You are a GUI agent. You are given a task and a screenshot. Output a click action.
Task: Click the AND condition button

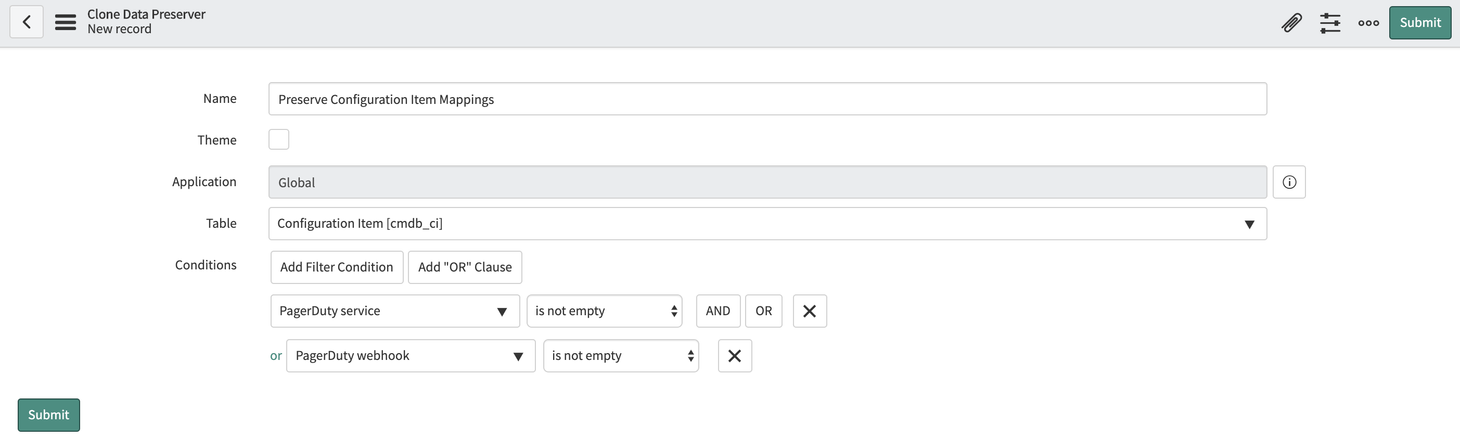point(718,311)
